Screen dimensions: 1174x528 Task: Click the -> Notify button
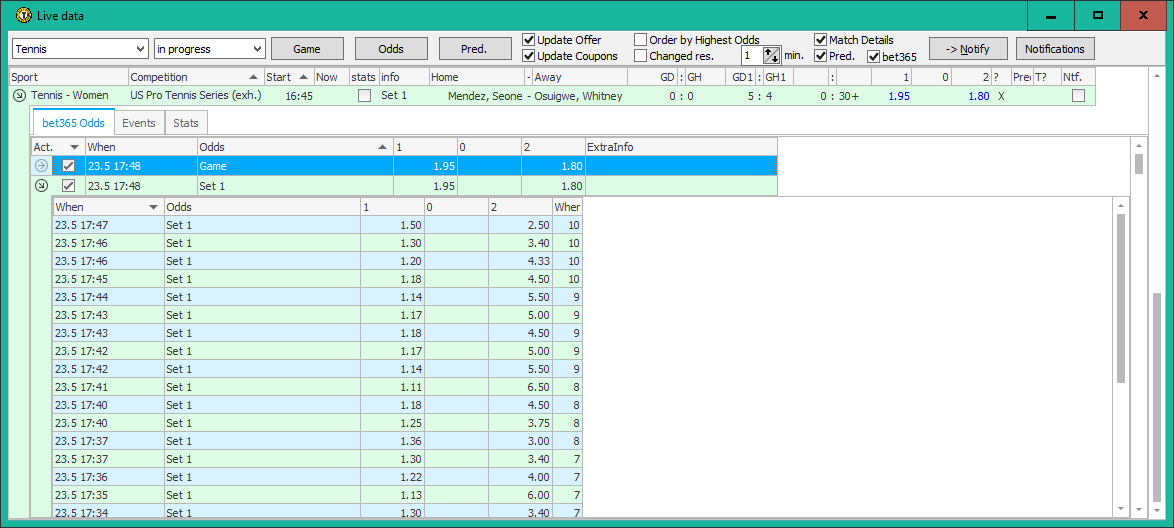coord(968,49)
